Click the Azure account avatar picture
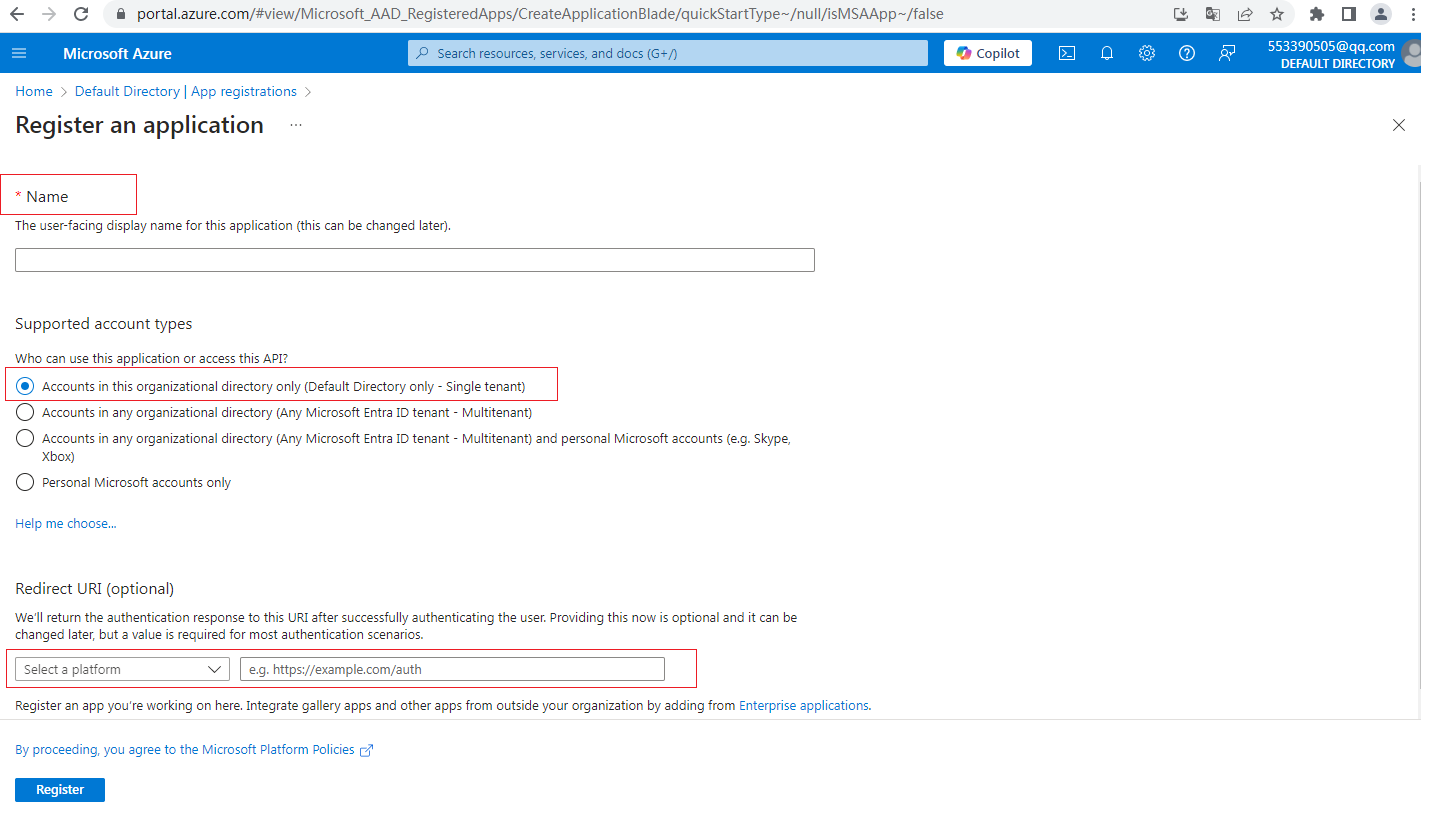The image size is (1446, 817). point(1413,53)
